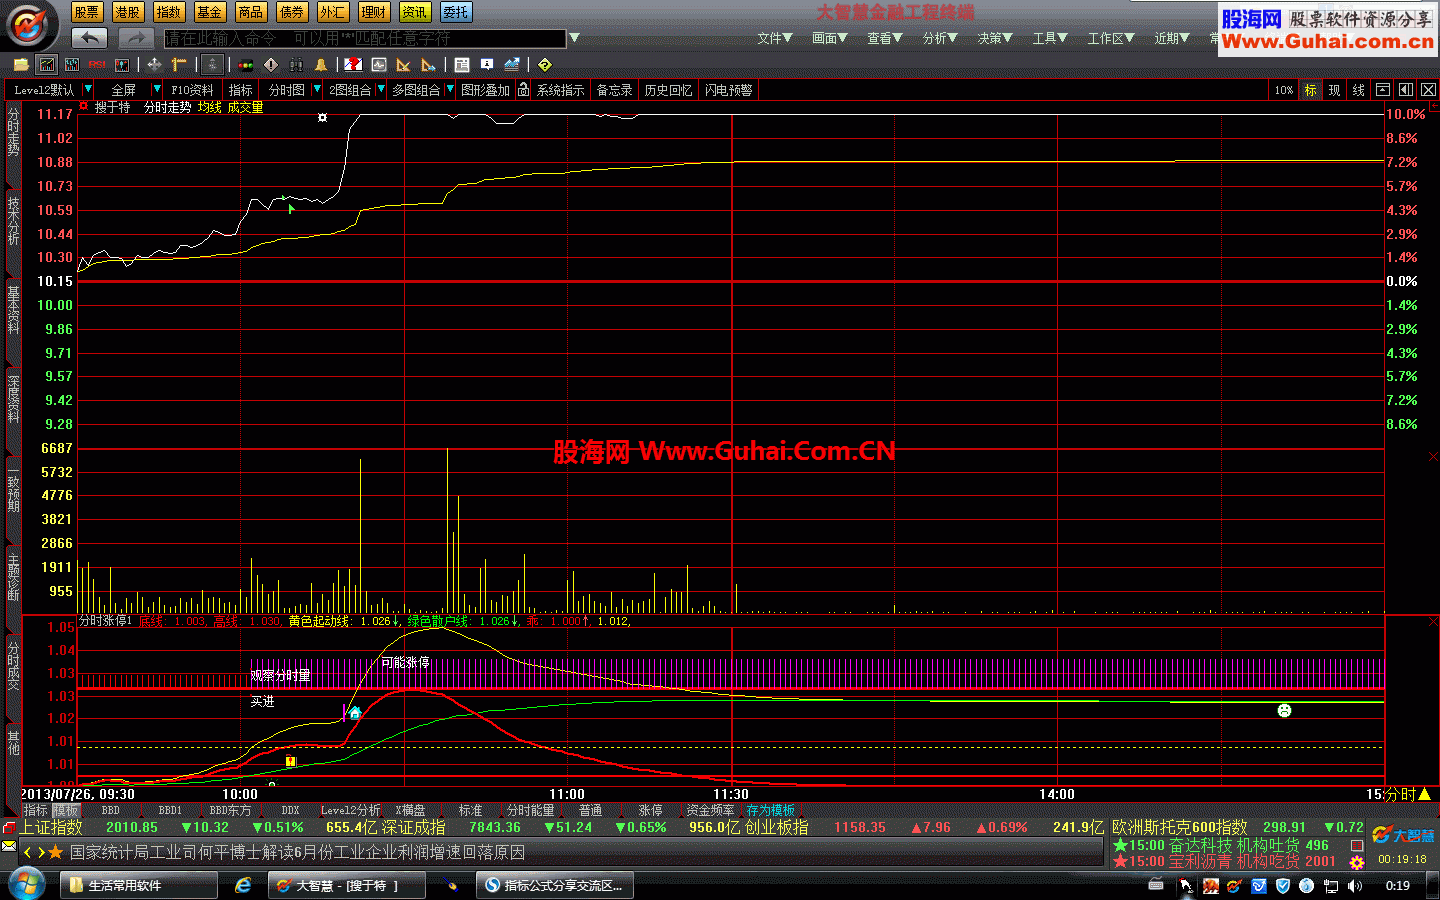Activate the alarm bell icon
Viewport: 1440px width, 900px height.
point(321,64)
